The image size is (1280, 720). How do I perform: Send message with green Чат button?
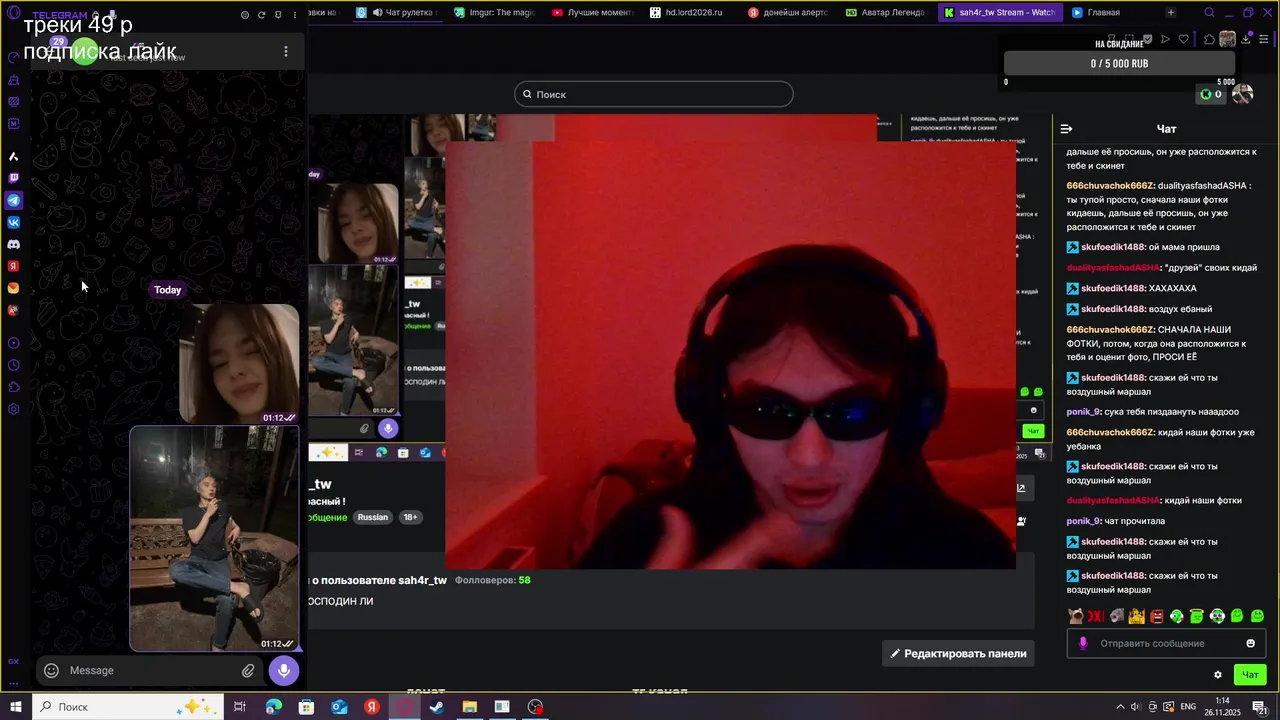tap(1249, 675)
